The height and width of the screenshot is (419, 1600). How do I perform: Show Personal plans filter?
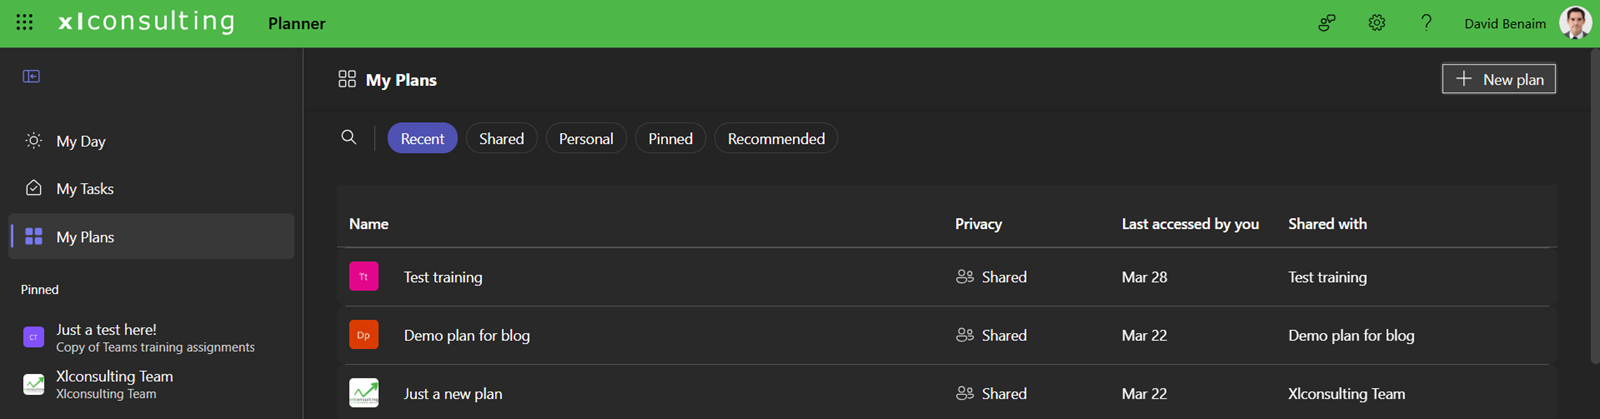coord(586,139)
